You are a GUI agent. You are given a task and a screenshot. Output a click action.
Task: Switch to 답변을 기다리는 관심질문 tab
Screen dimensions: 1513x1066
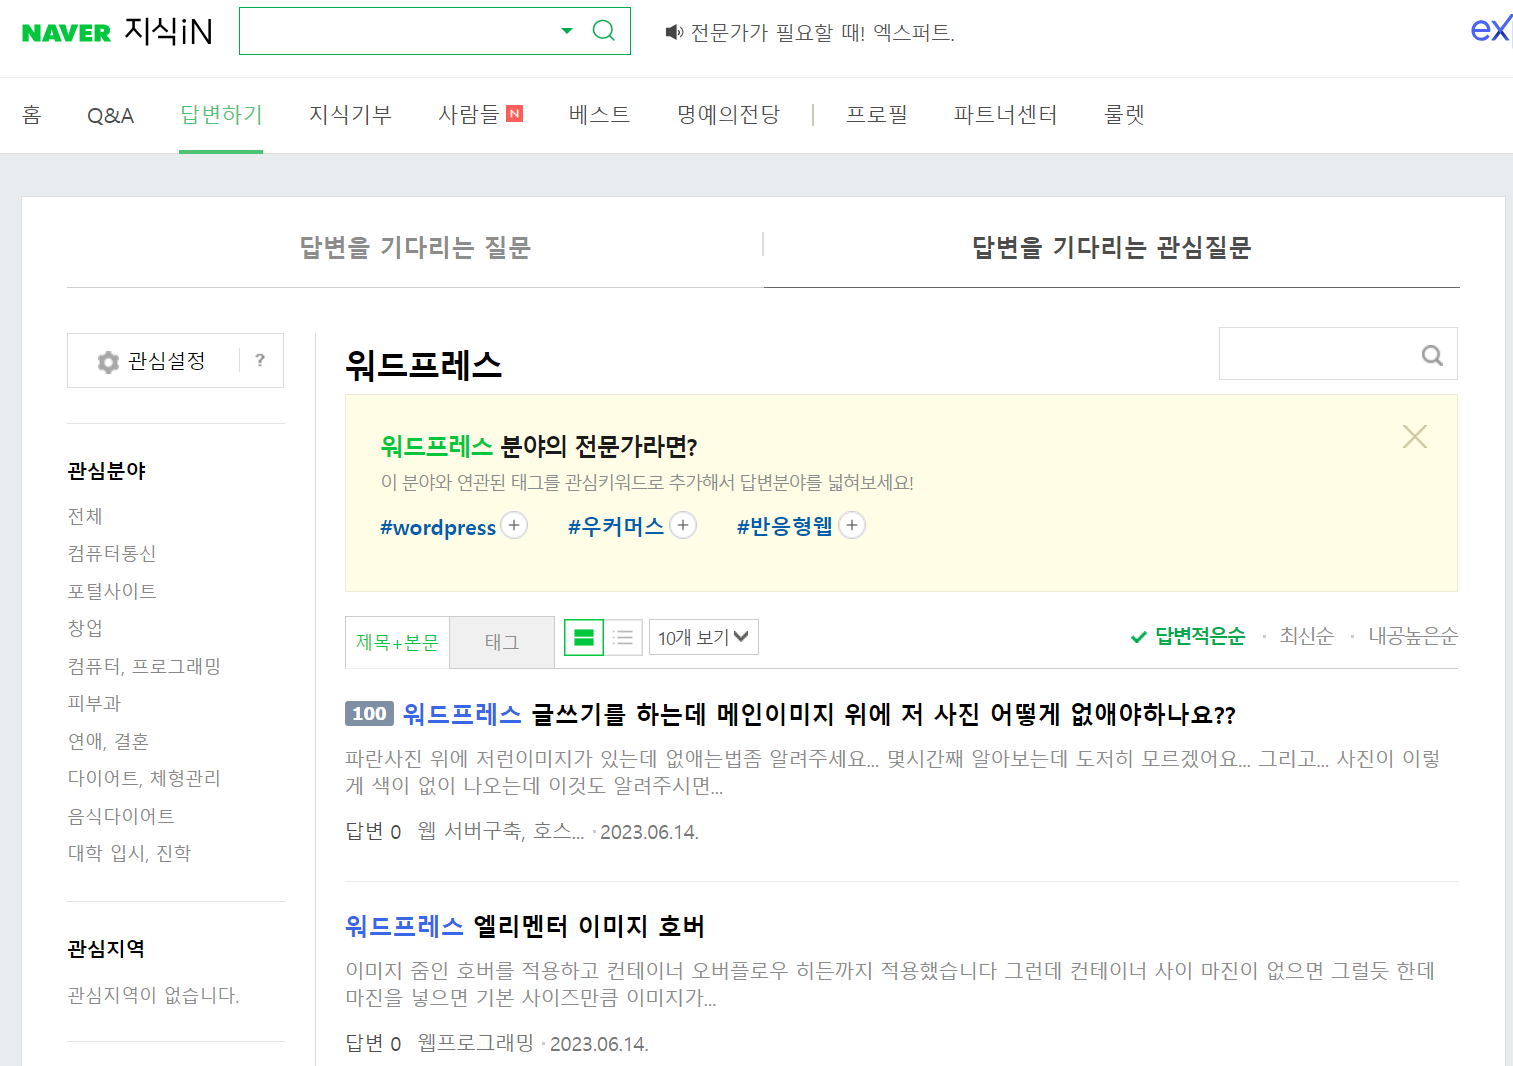1112,248
